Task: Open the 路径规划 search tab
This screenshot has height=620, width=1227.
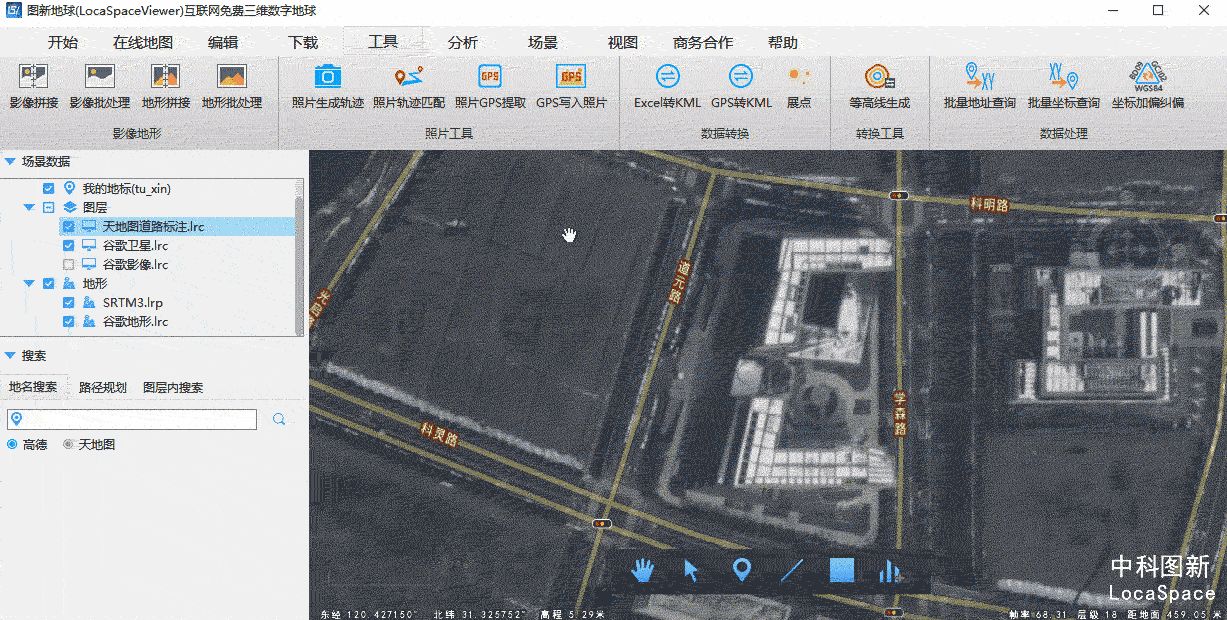Action: point(103,387)
